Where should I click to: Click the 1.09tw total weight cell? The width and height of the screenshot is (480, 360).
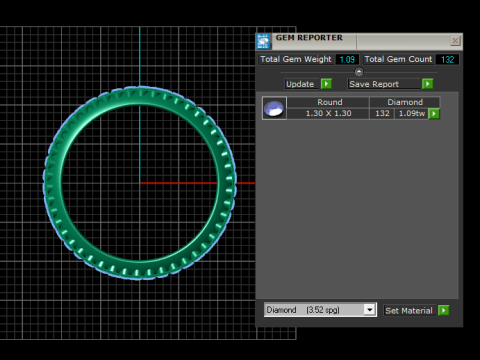point(412,113)
